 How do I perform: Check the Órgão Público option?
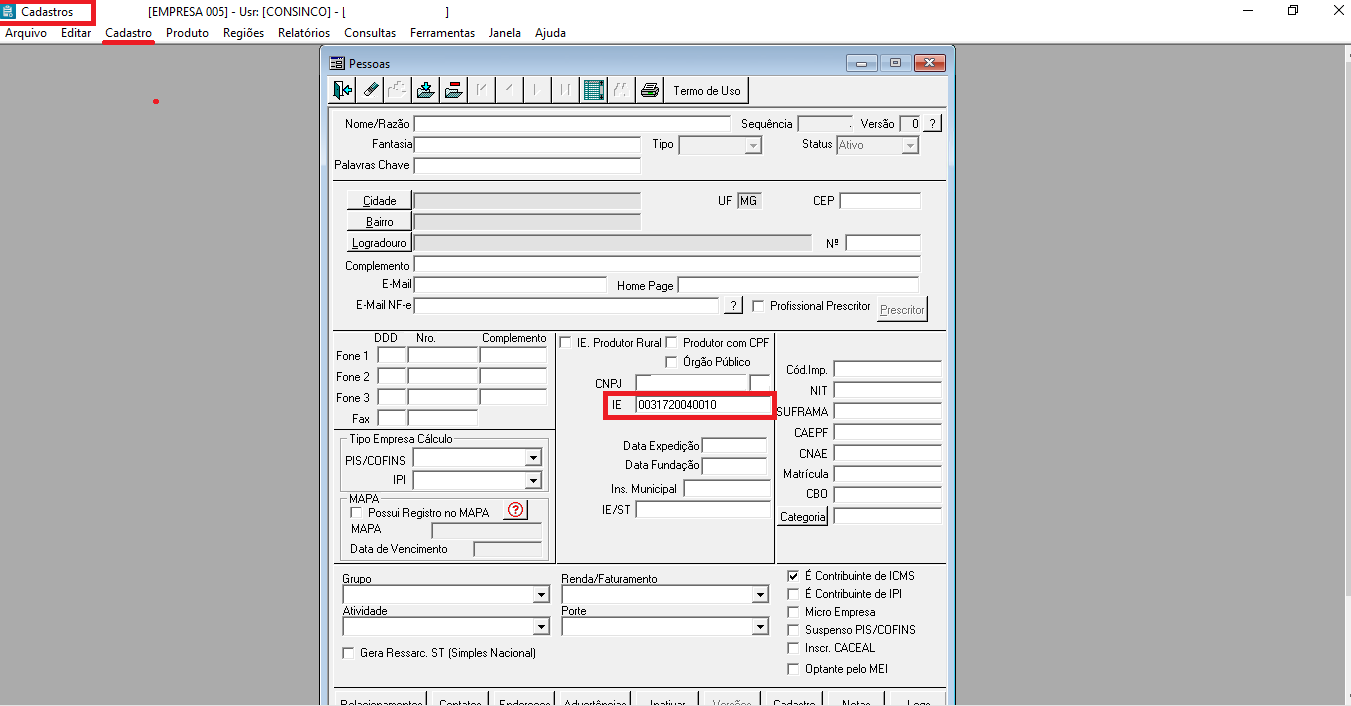(x=672, y=361)
